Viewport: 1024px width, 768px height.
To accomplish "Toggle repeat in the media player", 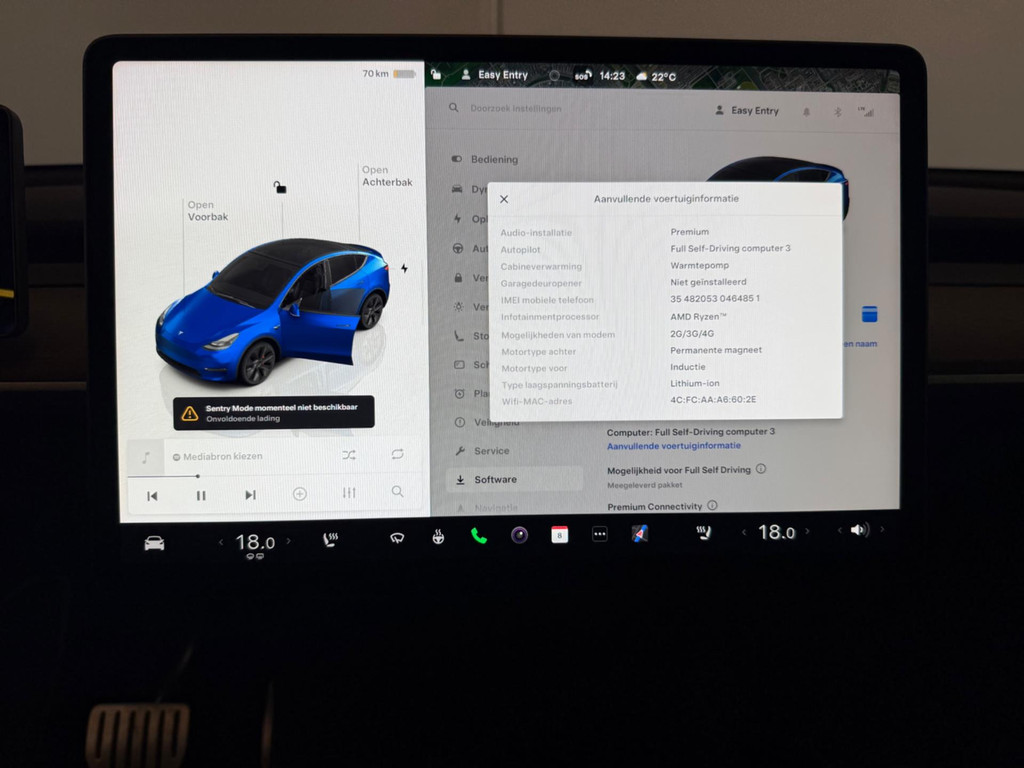I will pyautogui.click(x=397, y=455).
